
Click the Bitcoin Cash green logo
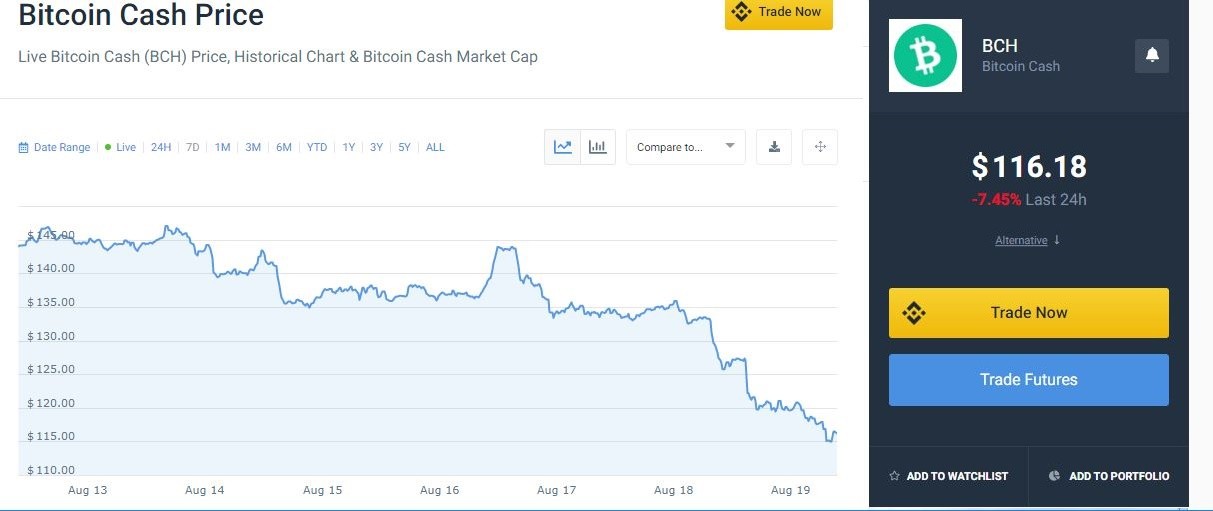coord(926,55)
